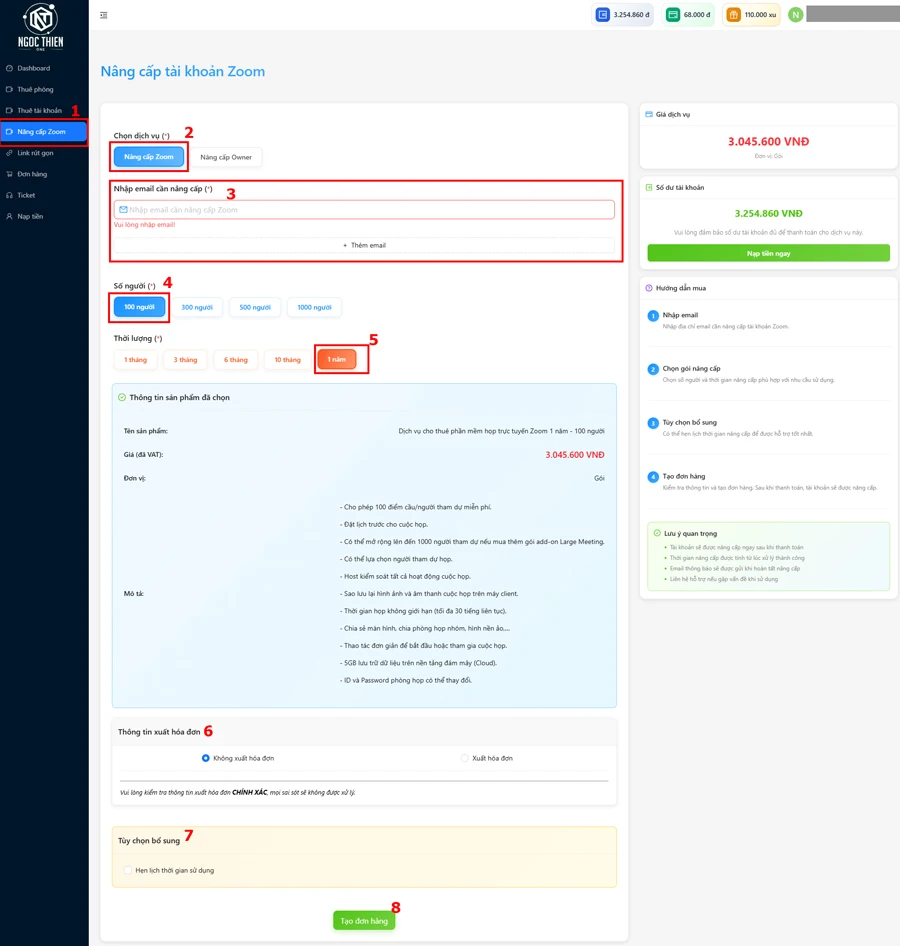Select the 6 tháng duration

(x=236, y=360)
